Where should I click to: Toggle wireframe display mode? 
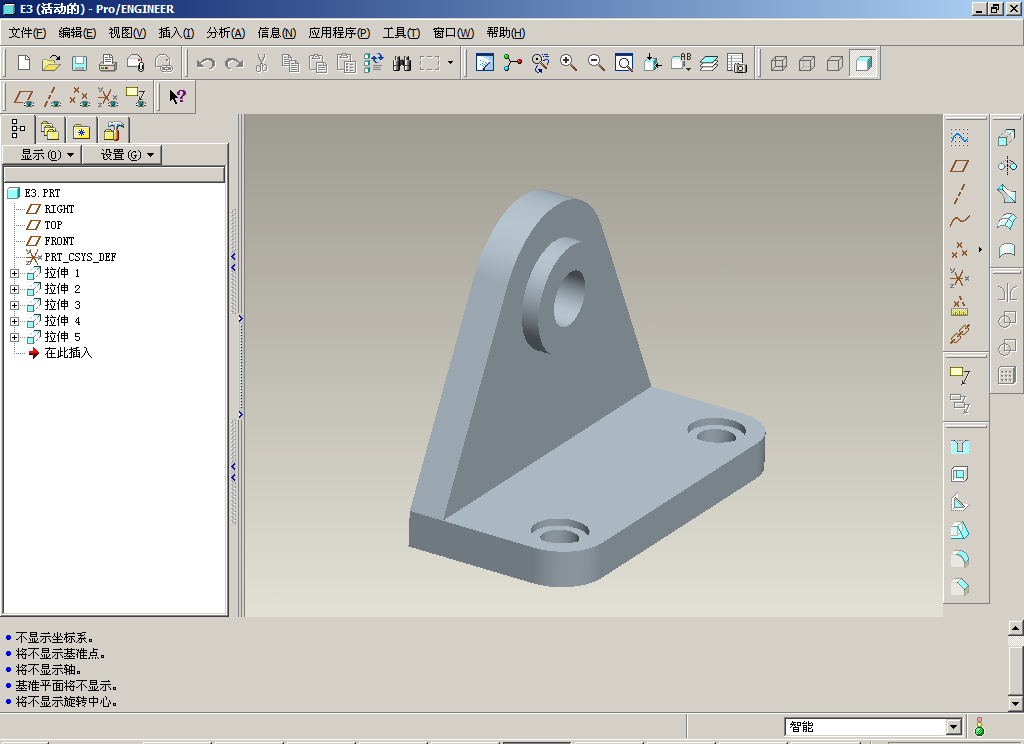(x=778, y=63)
